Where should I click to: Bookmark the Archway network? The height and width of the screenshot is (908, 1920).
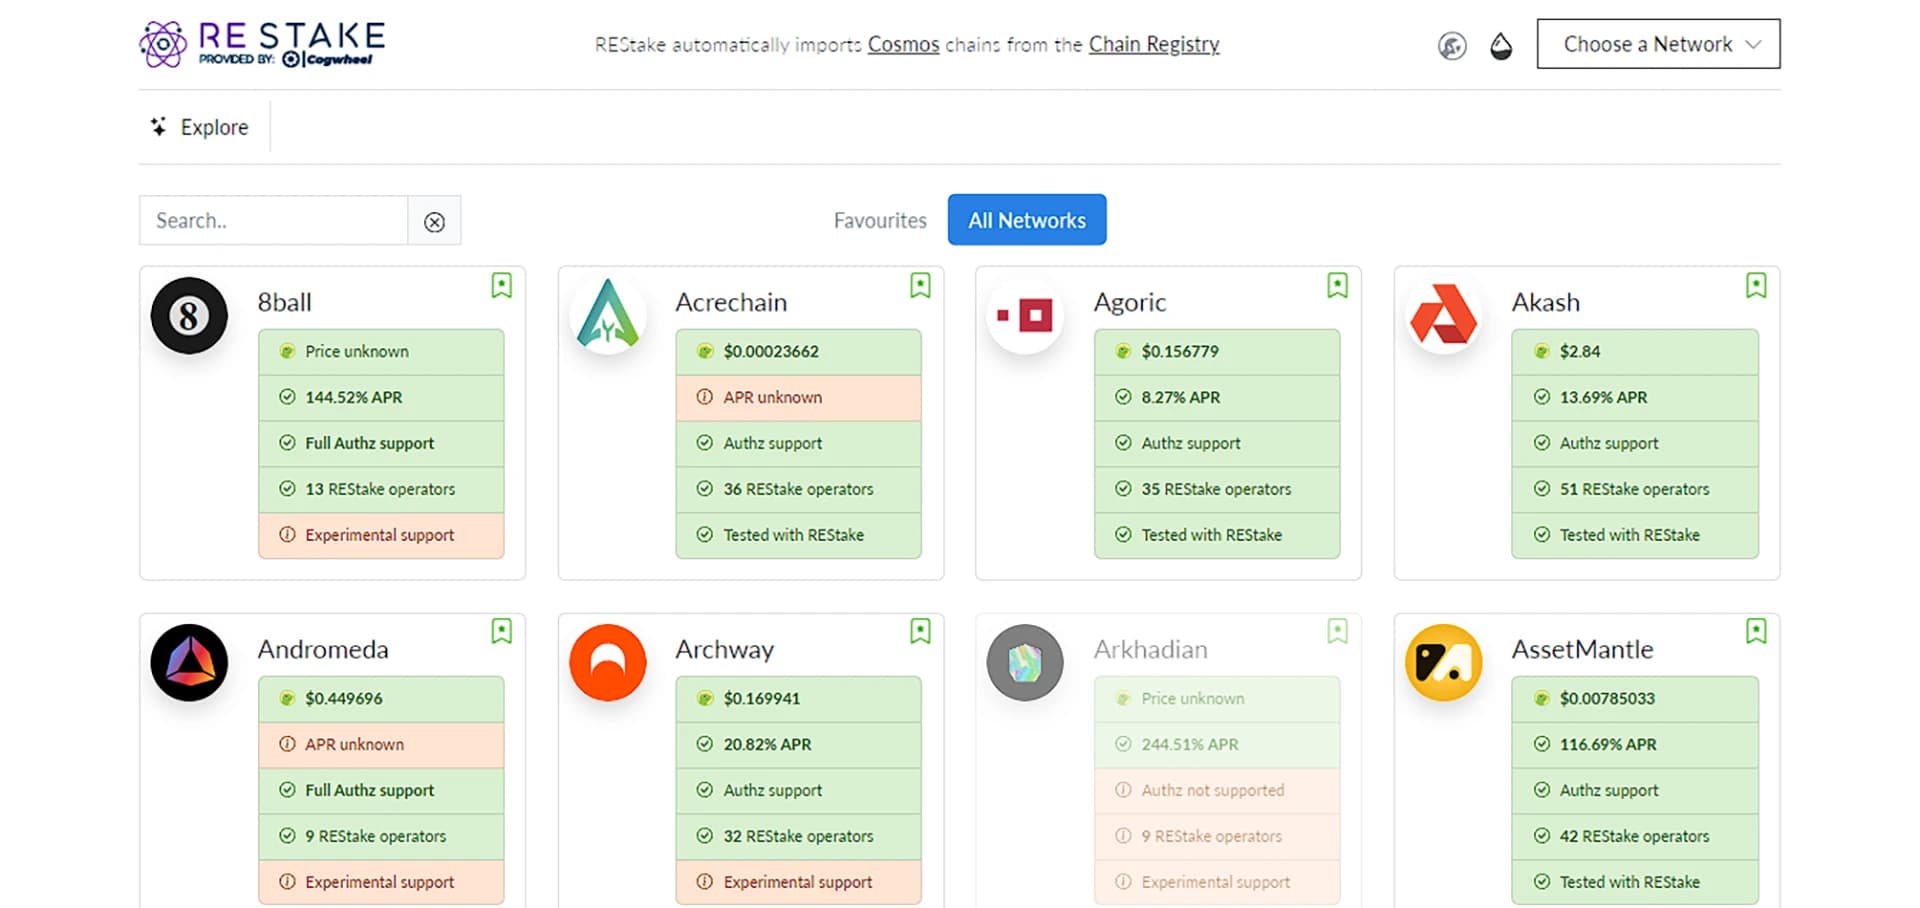(x=920, y=632)
